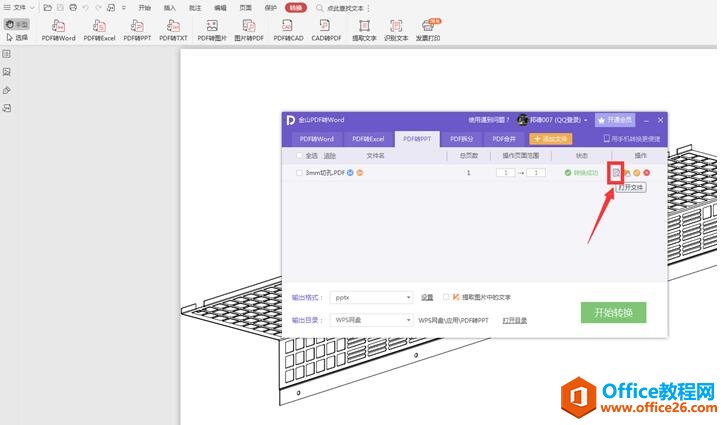Open the 开始 ribbon tab
Screen dimensions: 724x425
pyautogui.click(x=145, y=8)
